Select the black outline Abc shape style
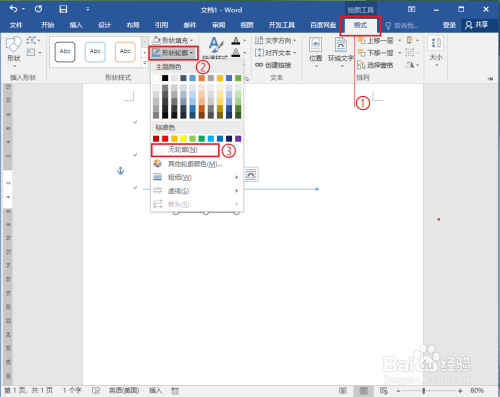The width and height of the screenshot is (500, 397). [x=65, y=52]
